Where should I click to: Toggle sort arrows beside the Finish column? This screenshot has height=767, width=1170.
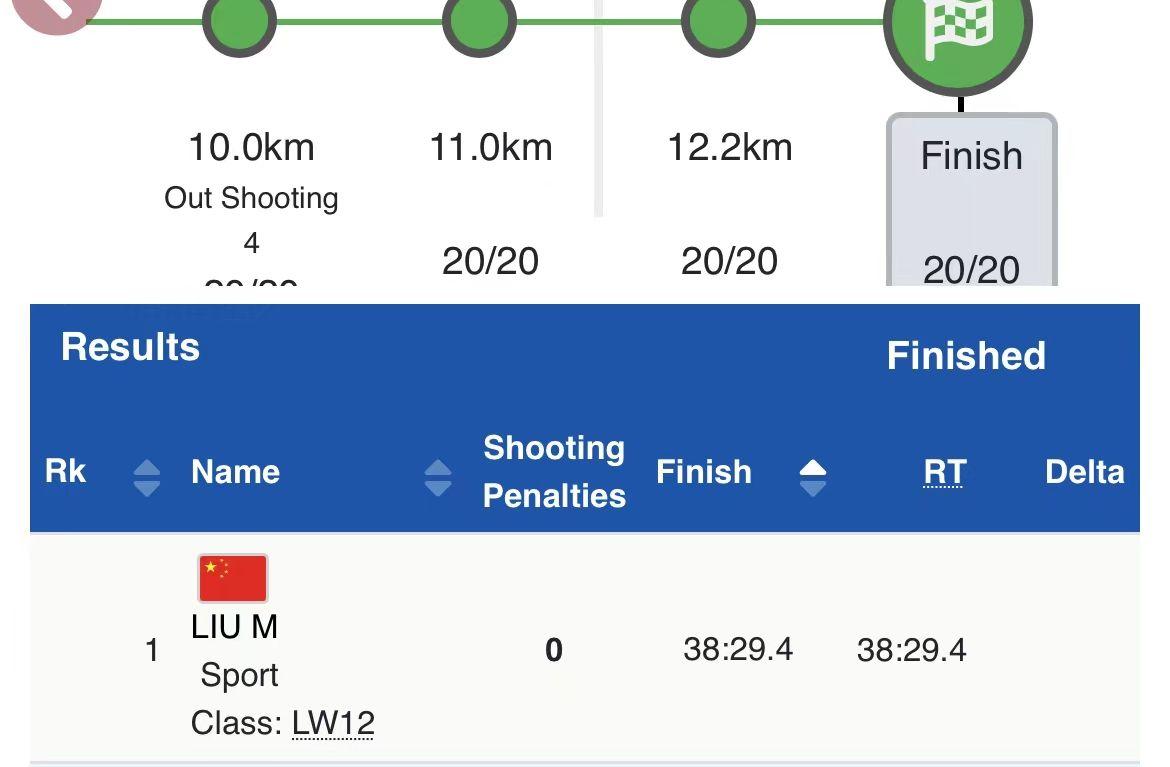coord(813,477)
